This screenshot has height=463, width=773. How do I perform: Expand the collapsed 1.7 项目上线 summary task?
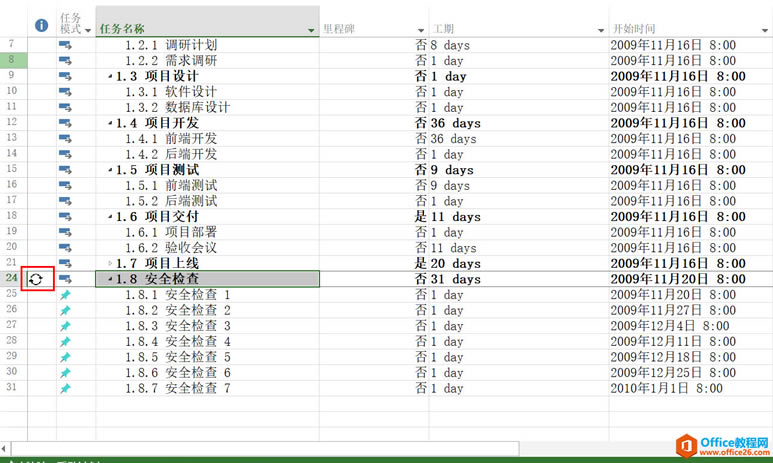coord(110,264)
